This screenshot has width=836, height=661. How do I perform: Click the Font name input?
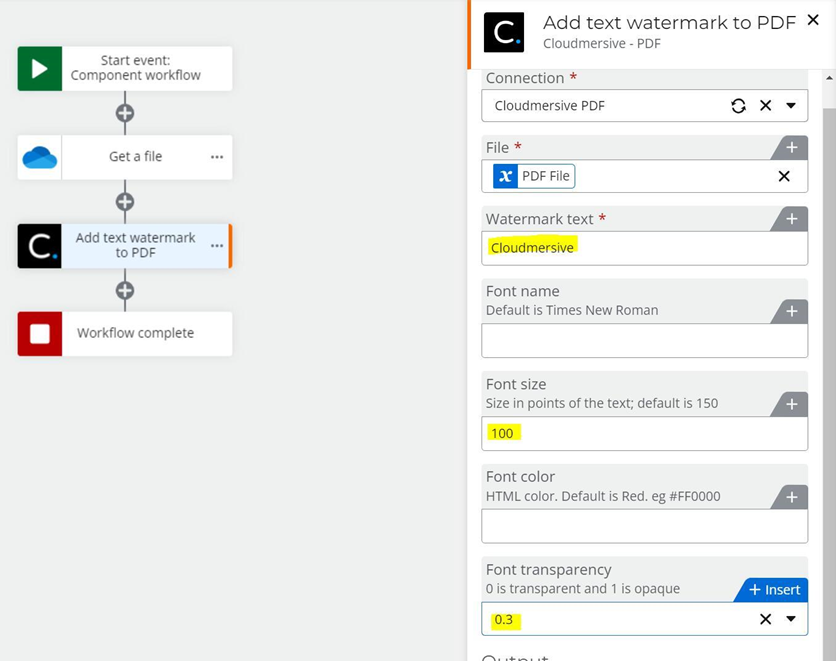point(645,341)
